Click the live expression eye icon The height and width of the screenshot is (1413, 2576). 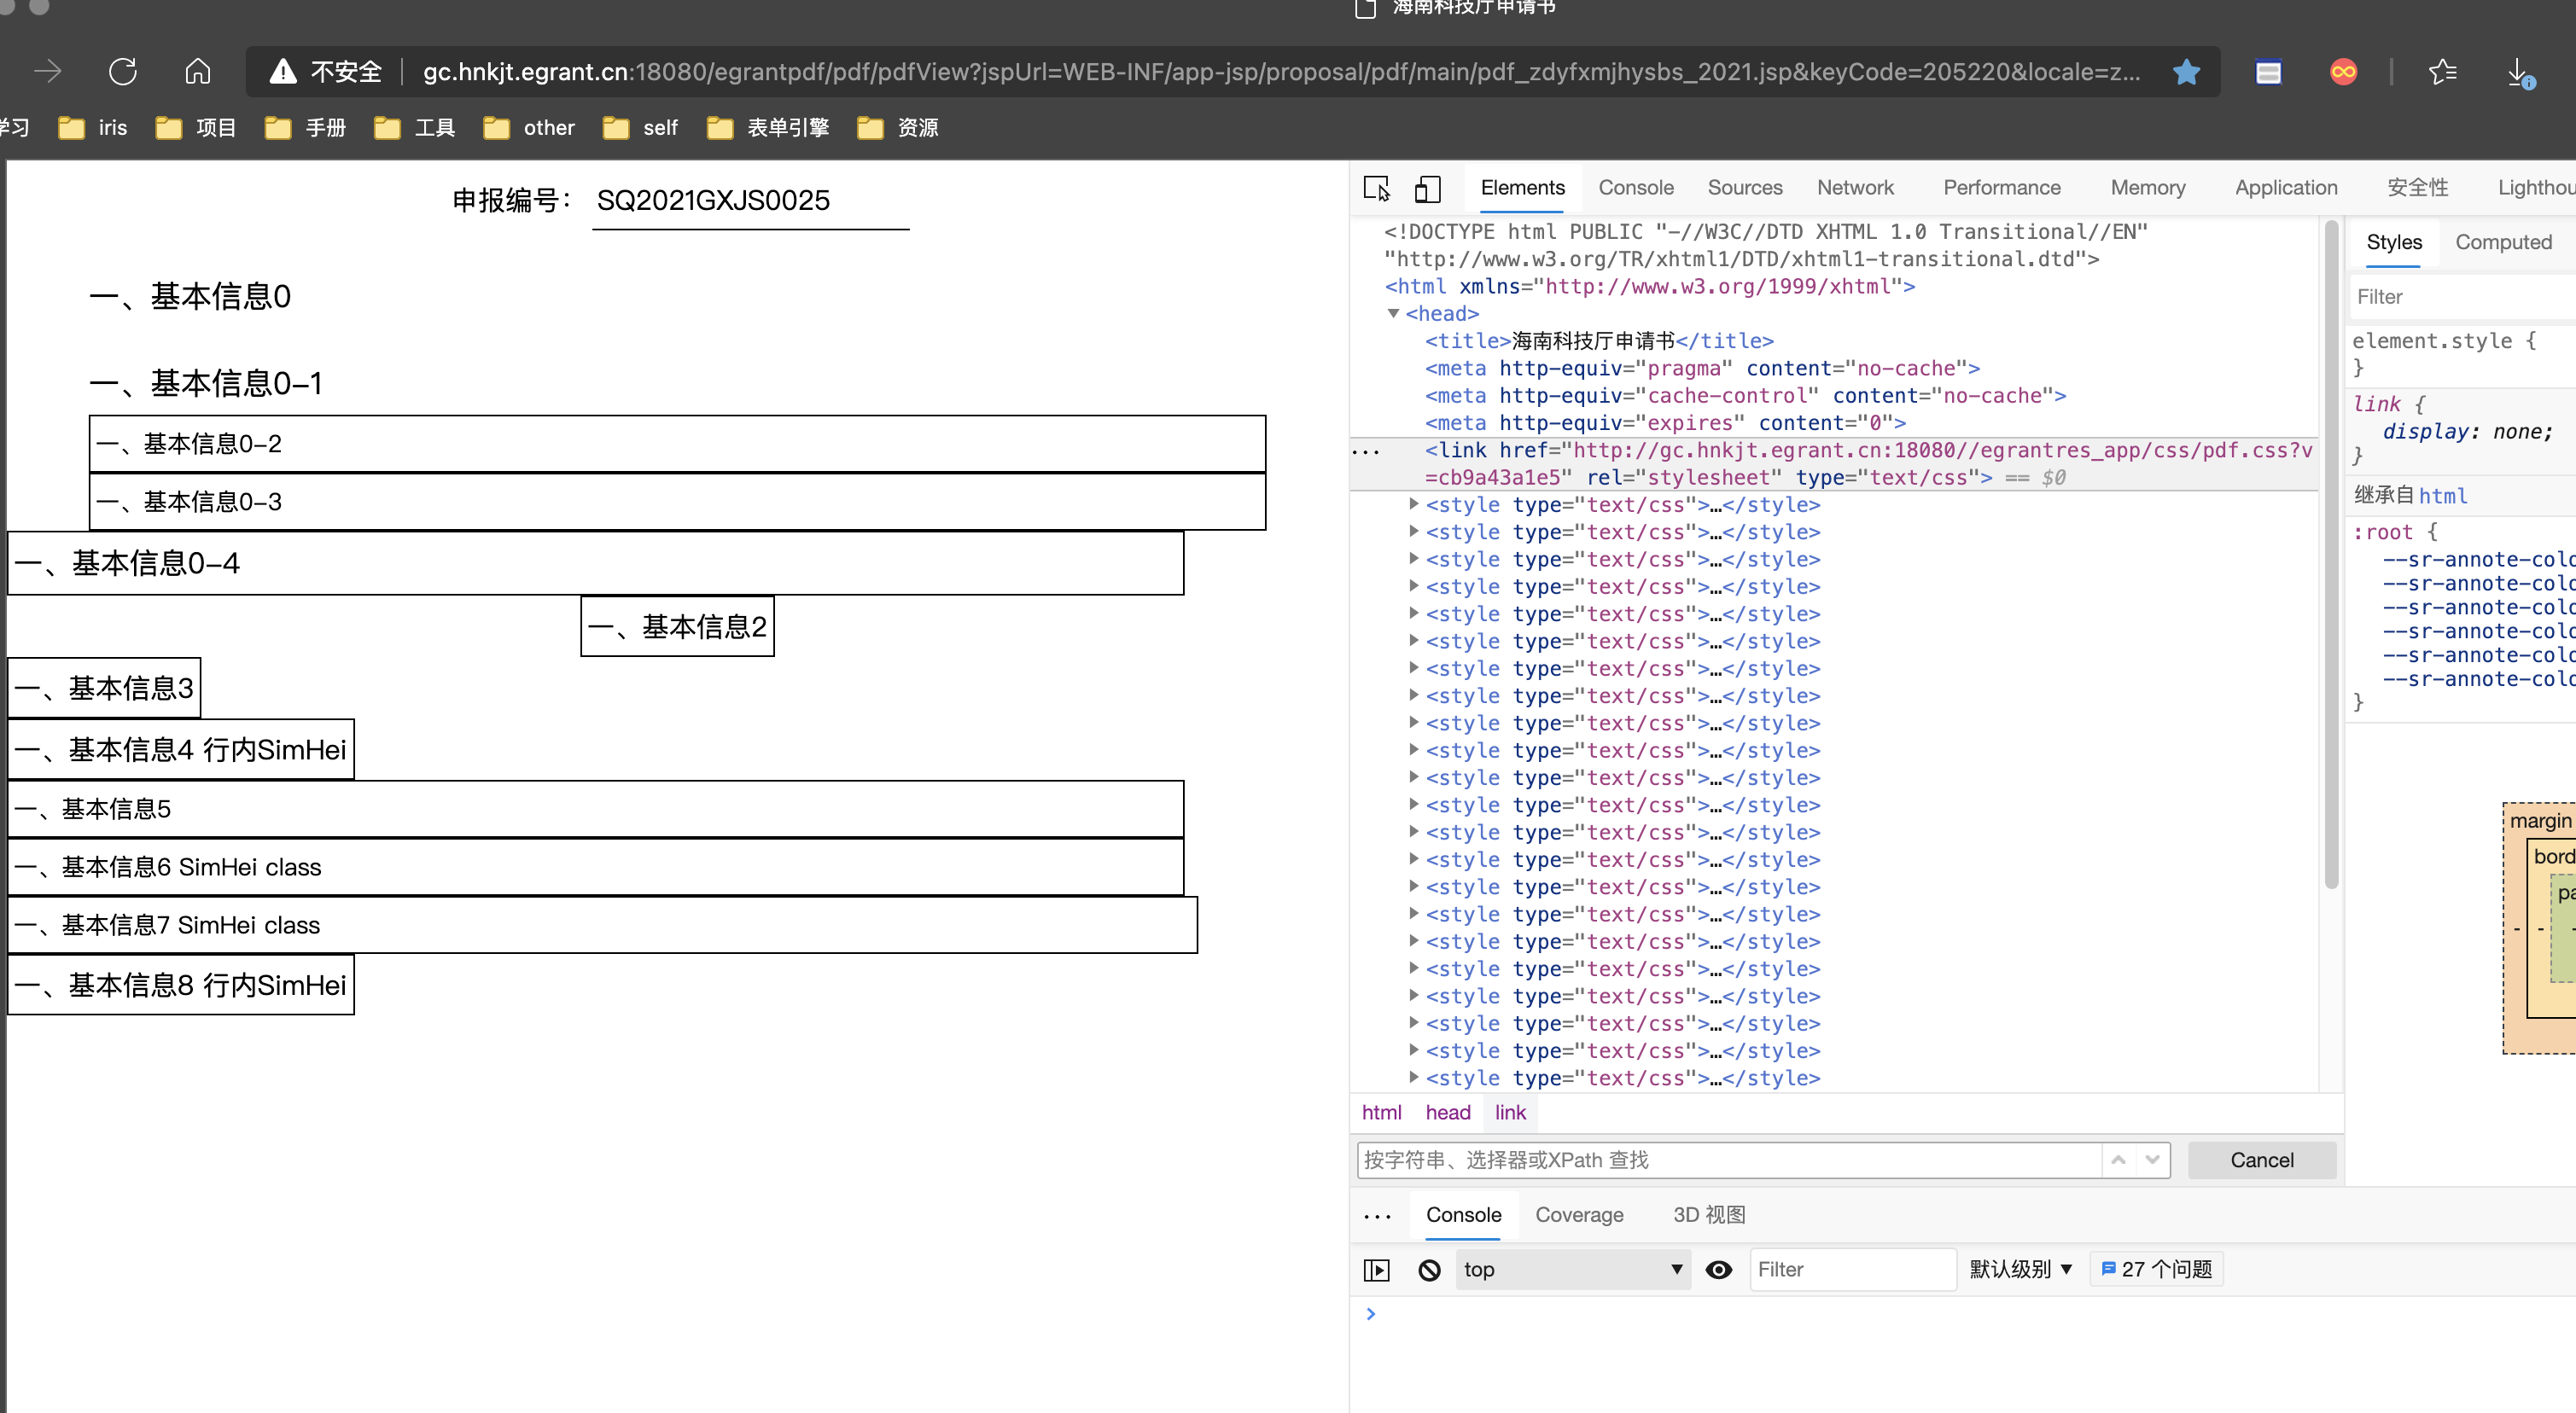click(1718, 1269)
